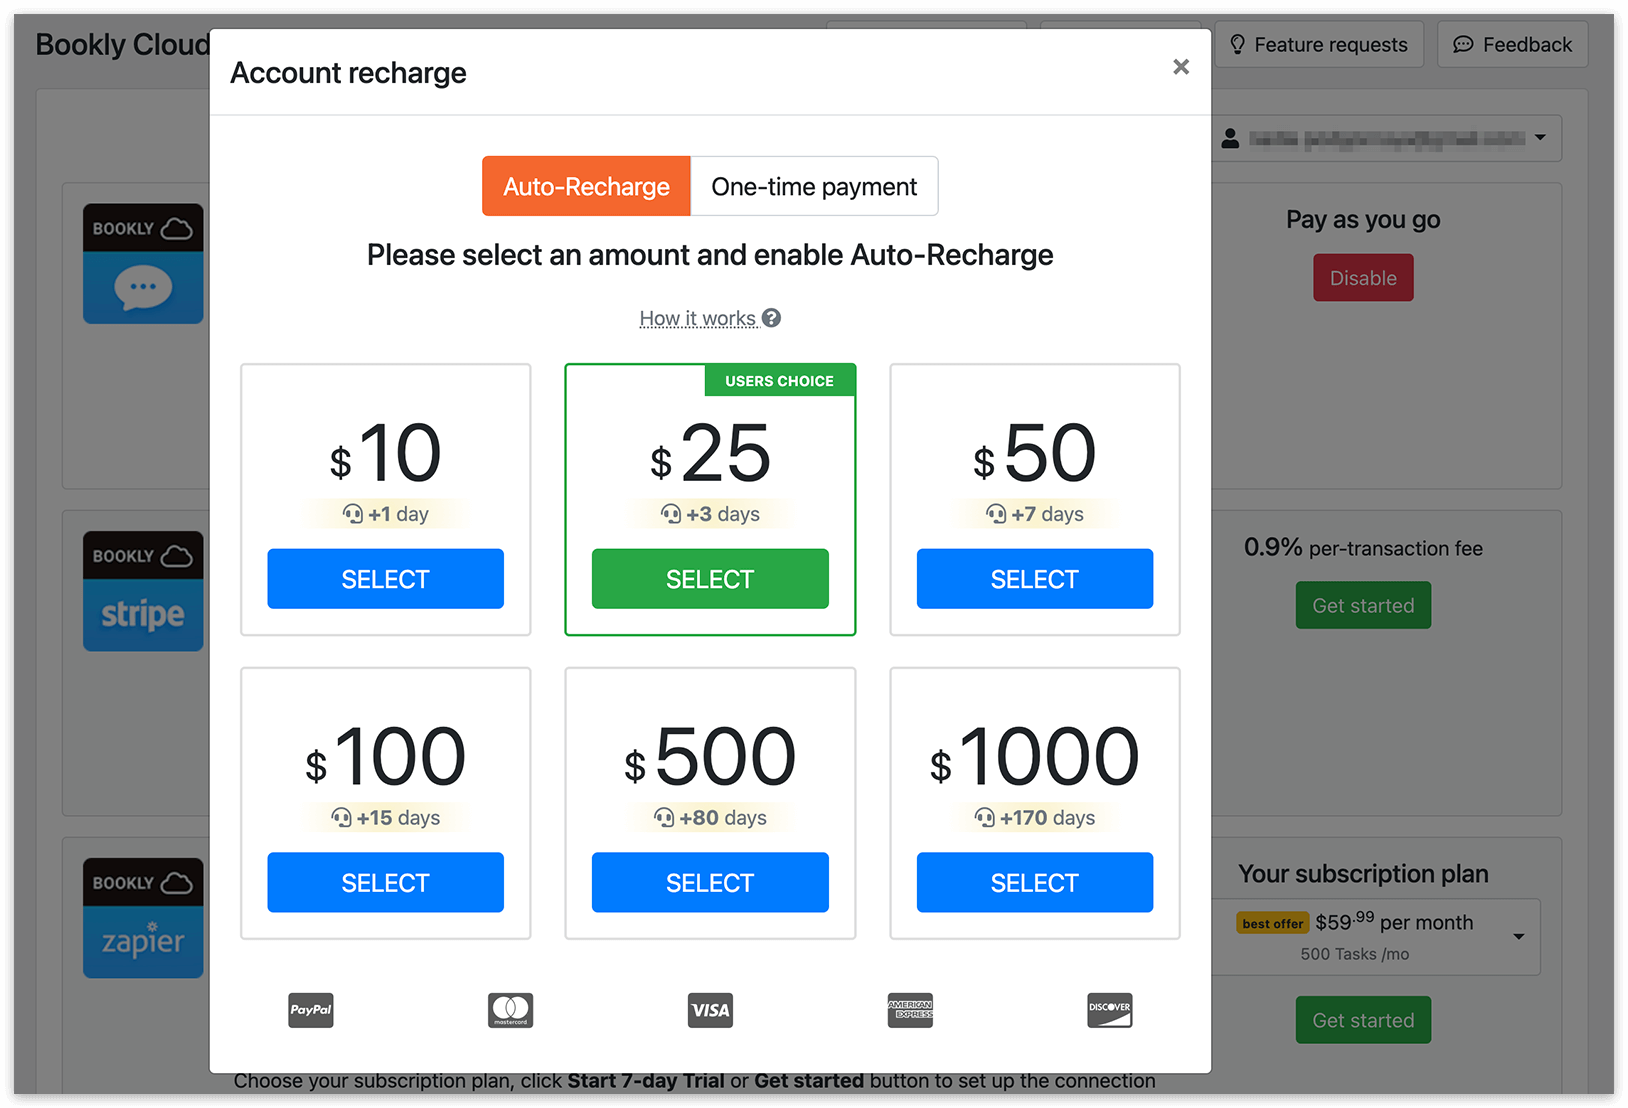Click the Mastercard payment icon
The width and height of the screenshot is (1628, 1108).
pos(511,1010)
